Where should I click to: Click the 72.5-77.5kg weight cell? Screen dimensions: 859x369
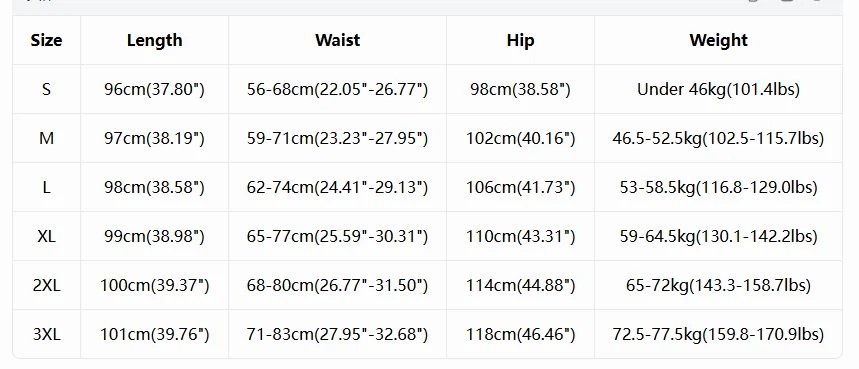coord(718,335)
